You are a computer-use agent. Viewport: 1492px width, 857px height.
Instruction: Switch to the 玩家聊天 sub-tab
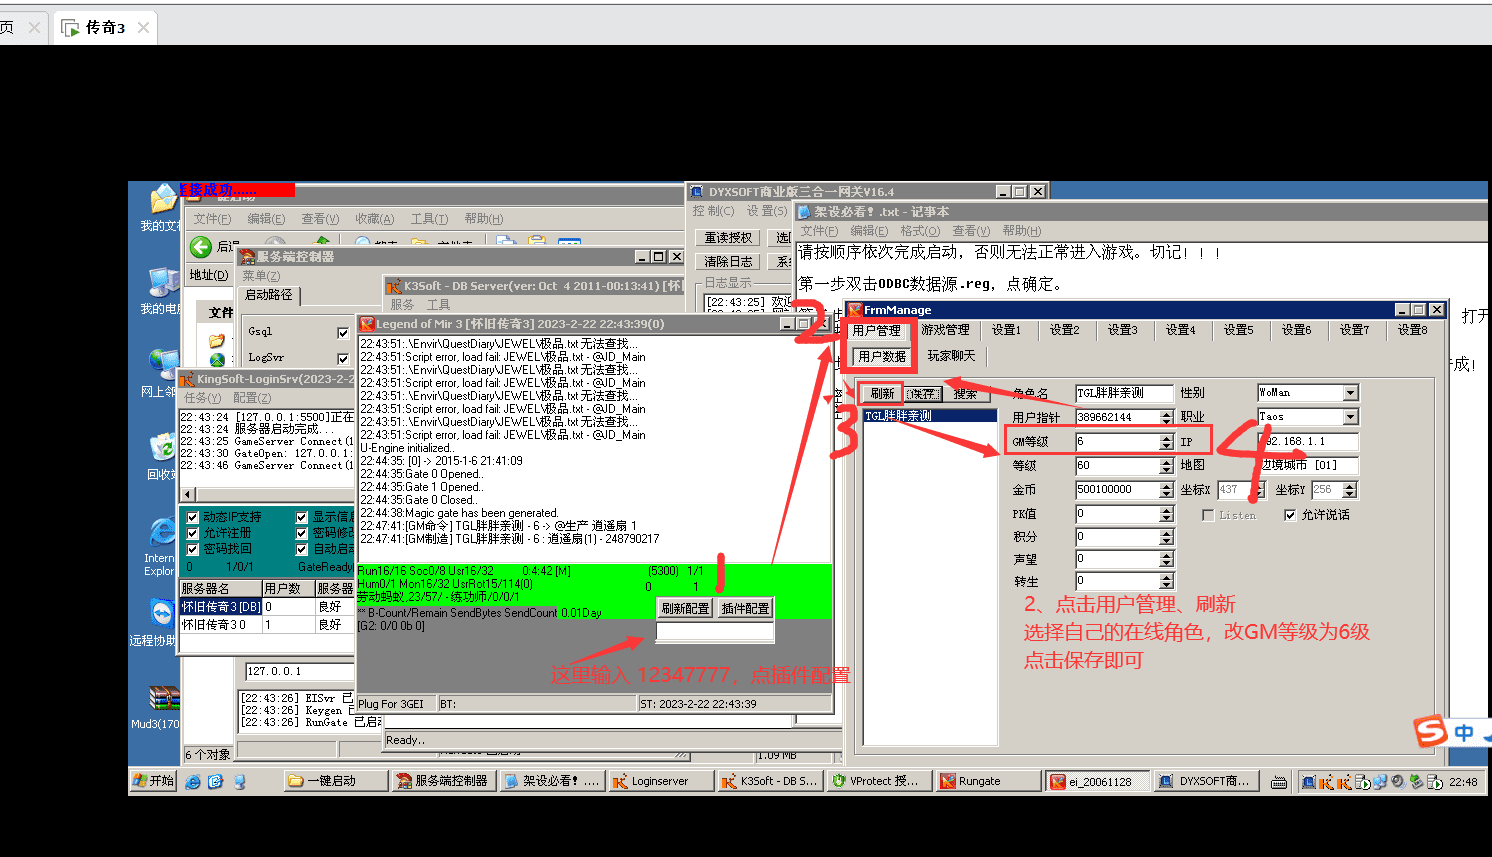(951, 356)
